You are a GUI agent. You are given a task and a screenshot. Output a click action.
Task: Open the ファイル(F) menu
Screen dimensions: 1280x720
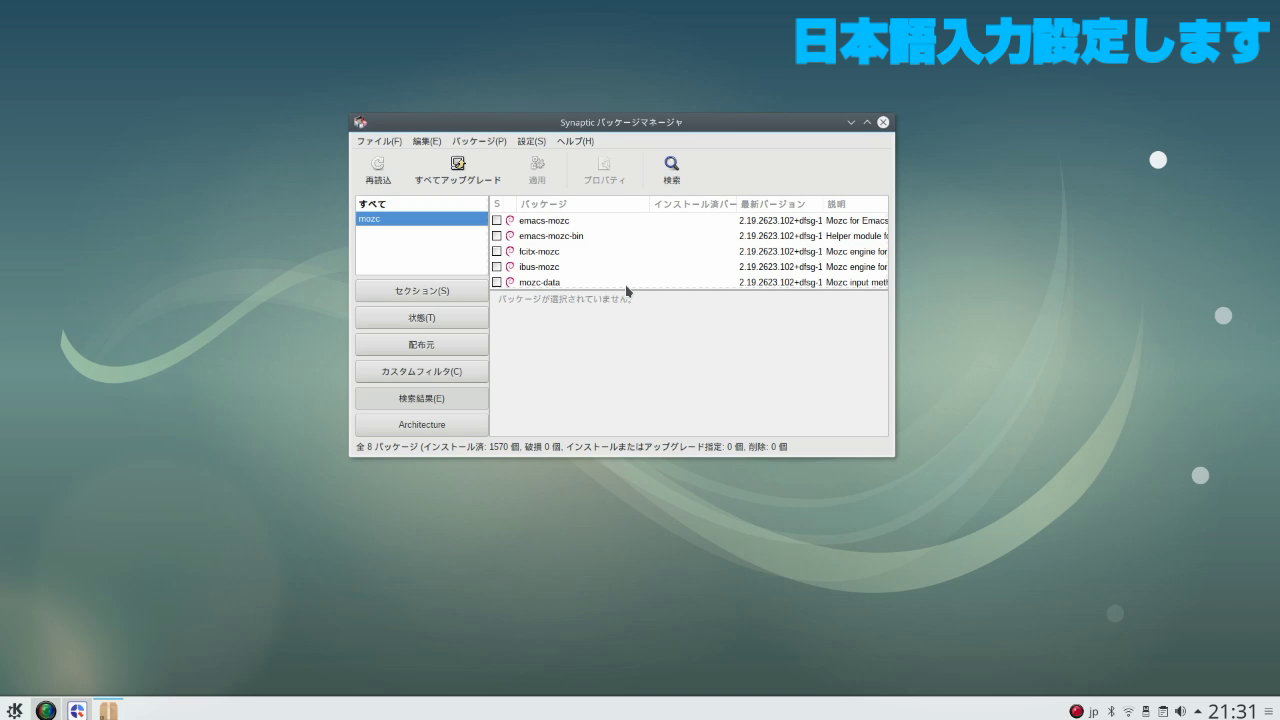click(379, 141)
